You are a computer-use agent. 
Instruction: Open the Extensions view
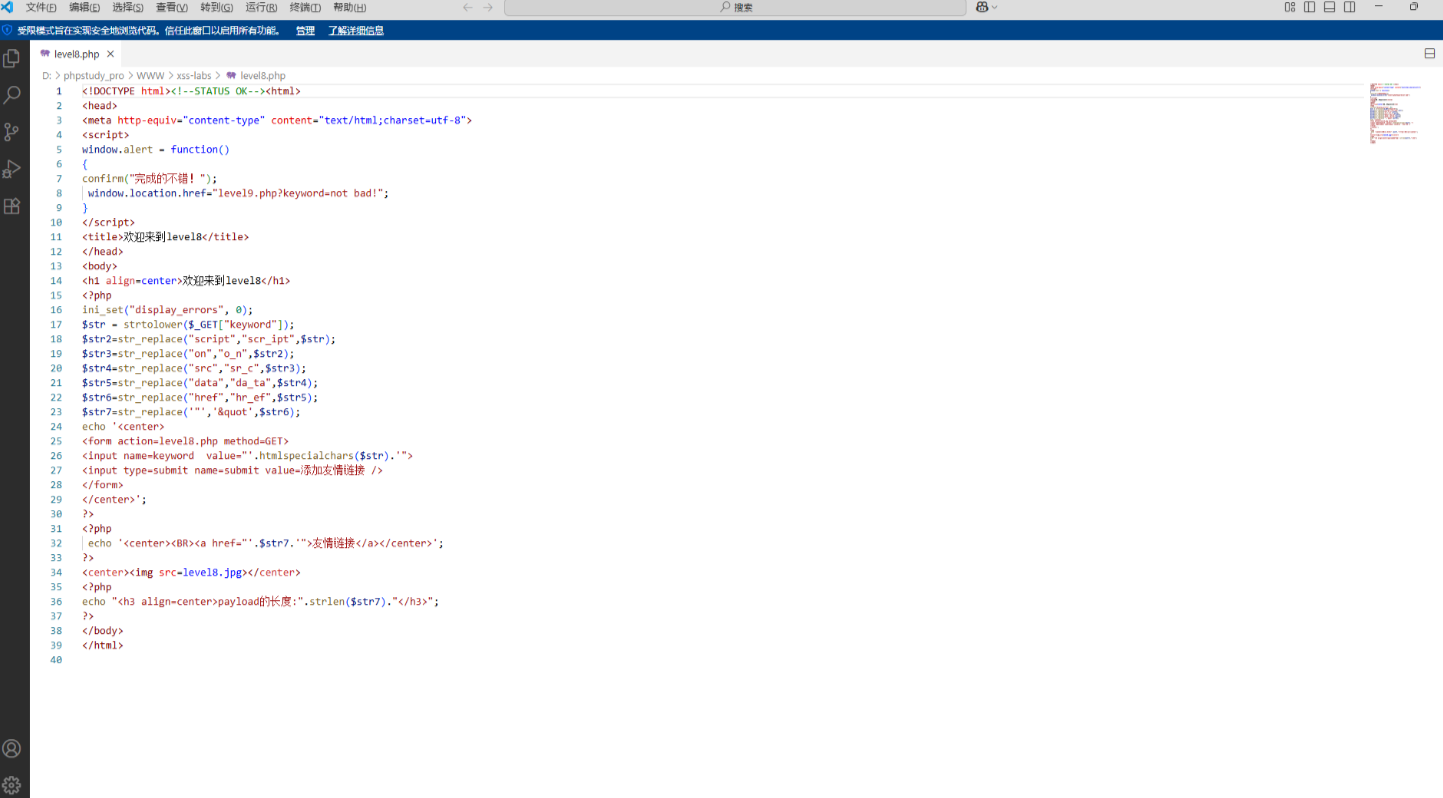pos(12,206)
